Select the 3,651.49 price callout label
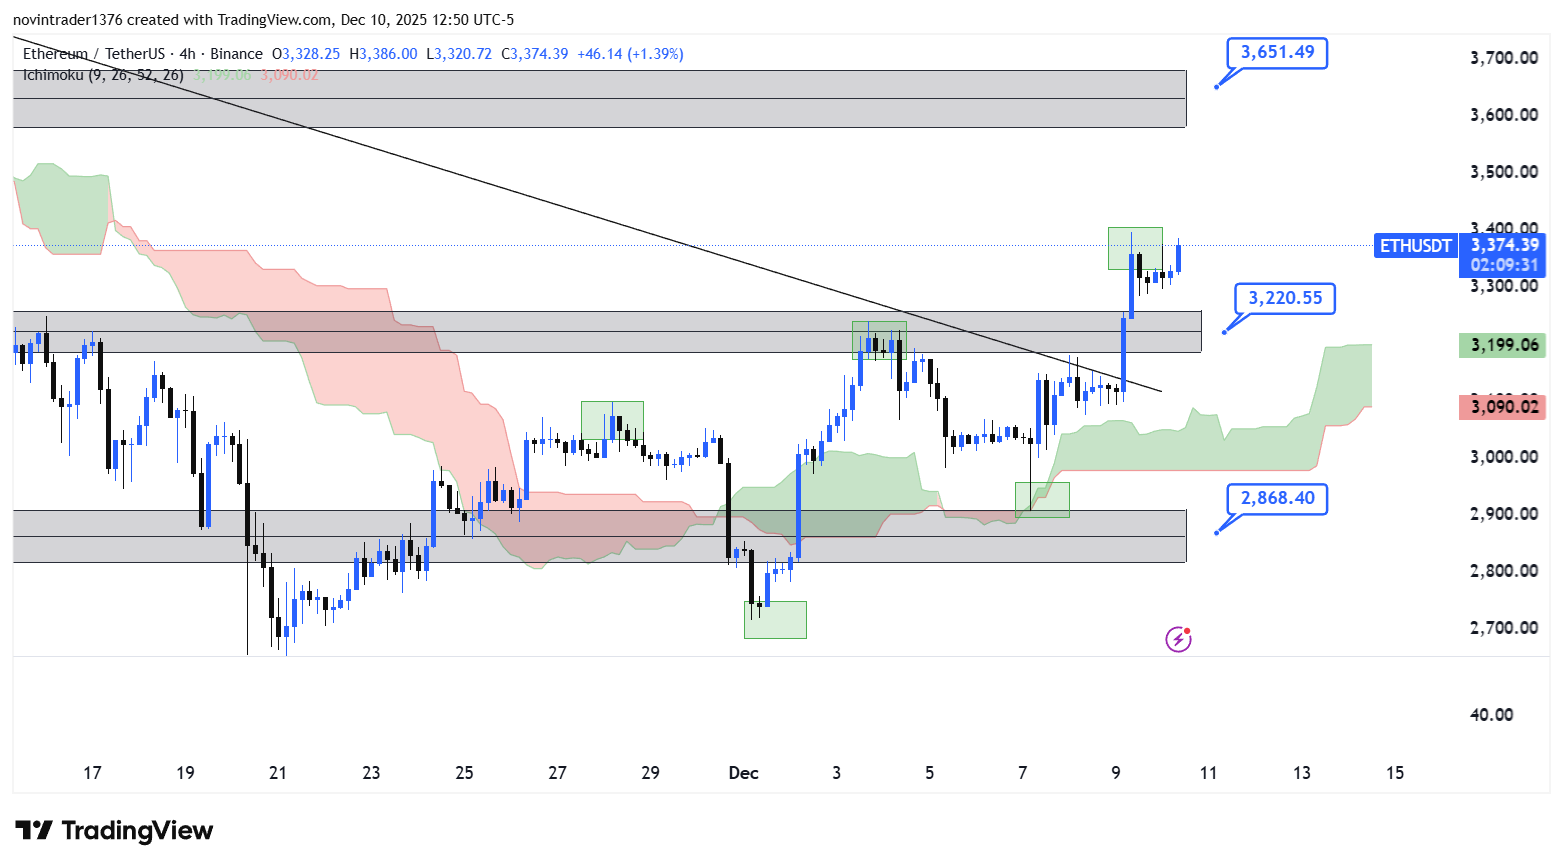1563x868 pixels. click(1277, 52)
